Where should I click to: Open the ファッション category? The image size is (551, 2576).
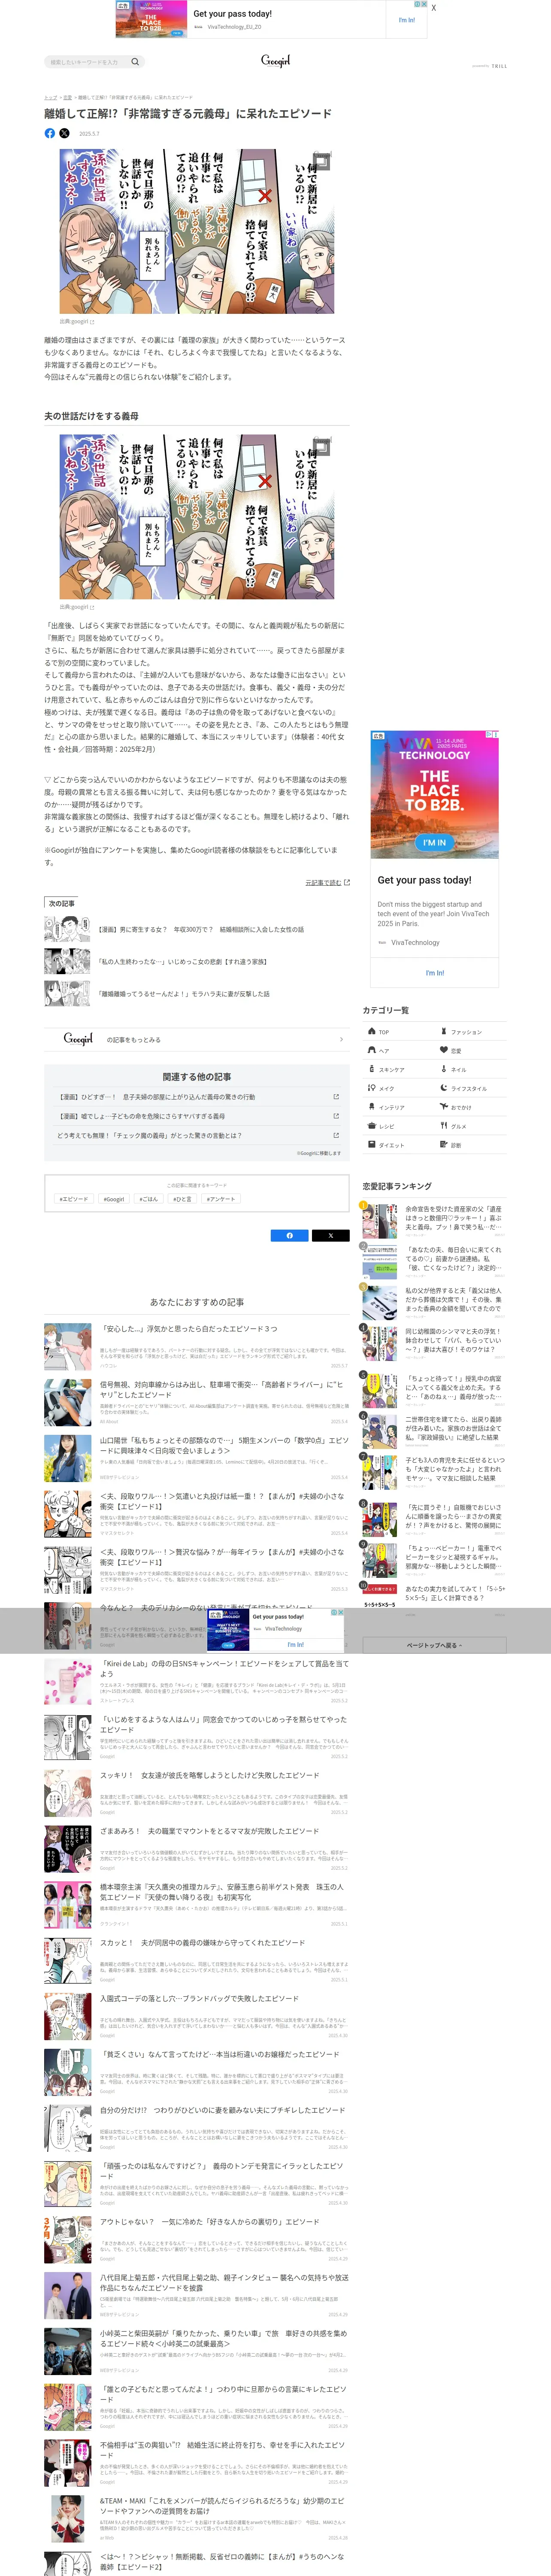coord(471,1031)
